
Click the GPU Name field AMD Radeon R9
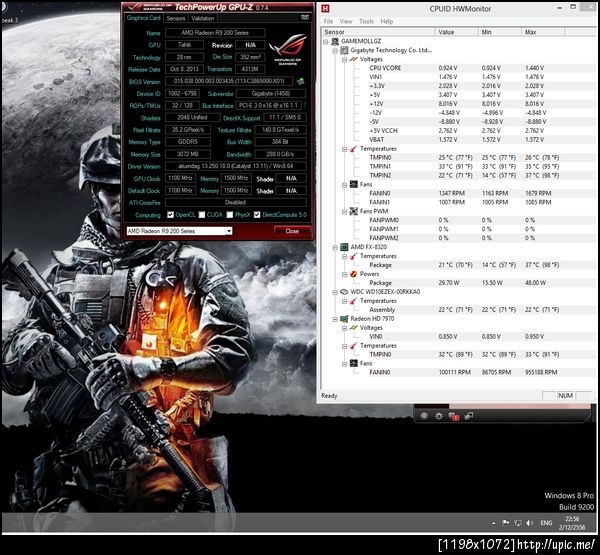(x=215, y=33)
